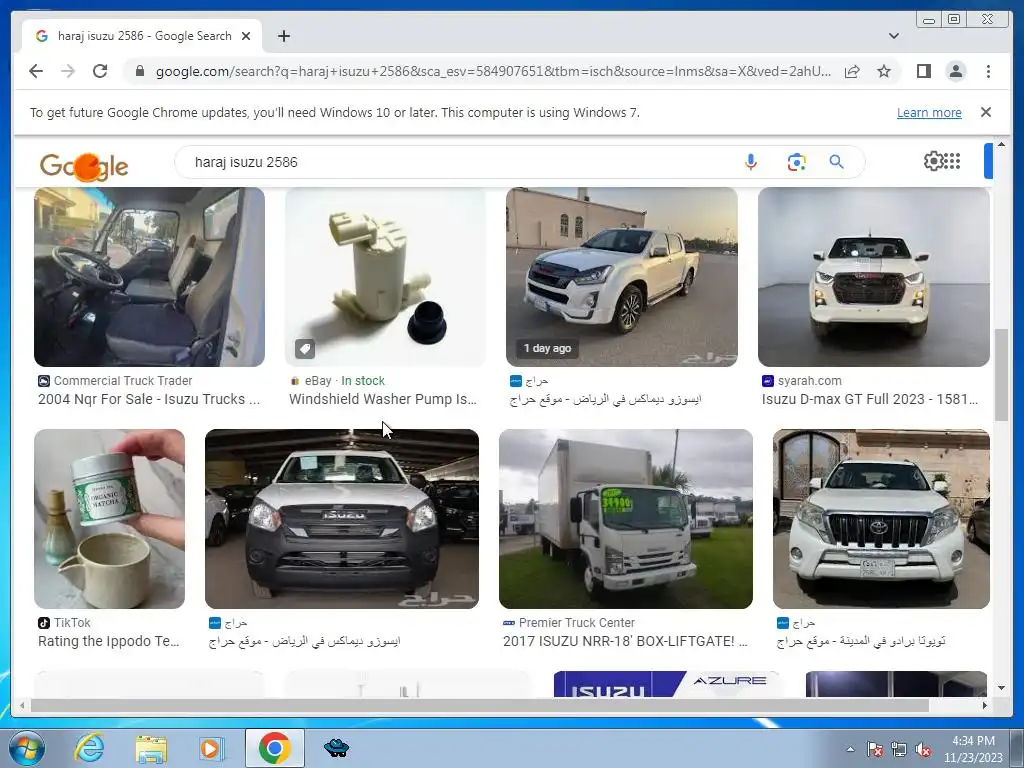Image resolution: width=1024 pixels, height=768 pixels.
Task: Click the Chrome taskbar button
Action: point(274,748)
